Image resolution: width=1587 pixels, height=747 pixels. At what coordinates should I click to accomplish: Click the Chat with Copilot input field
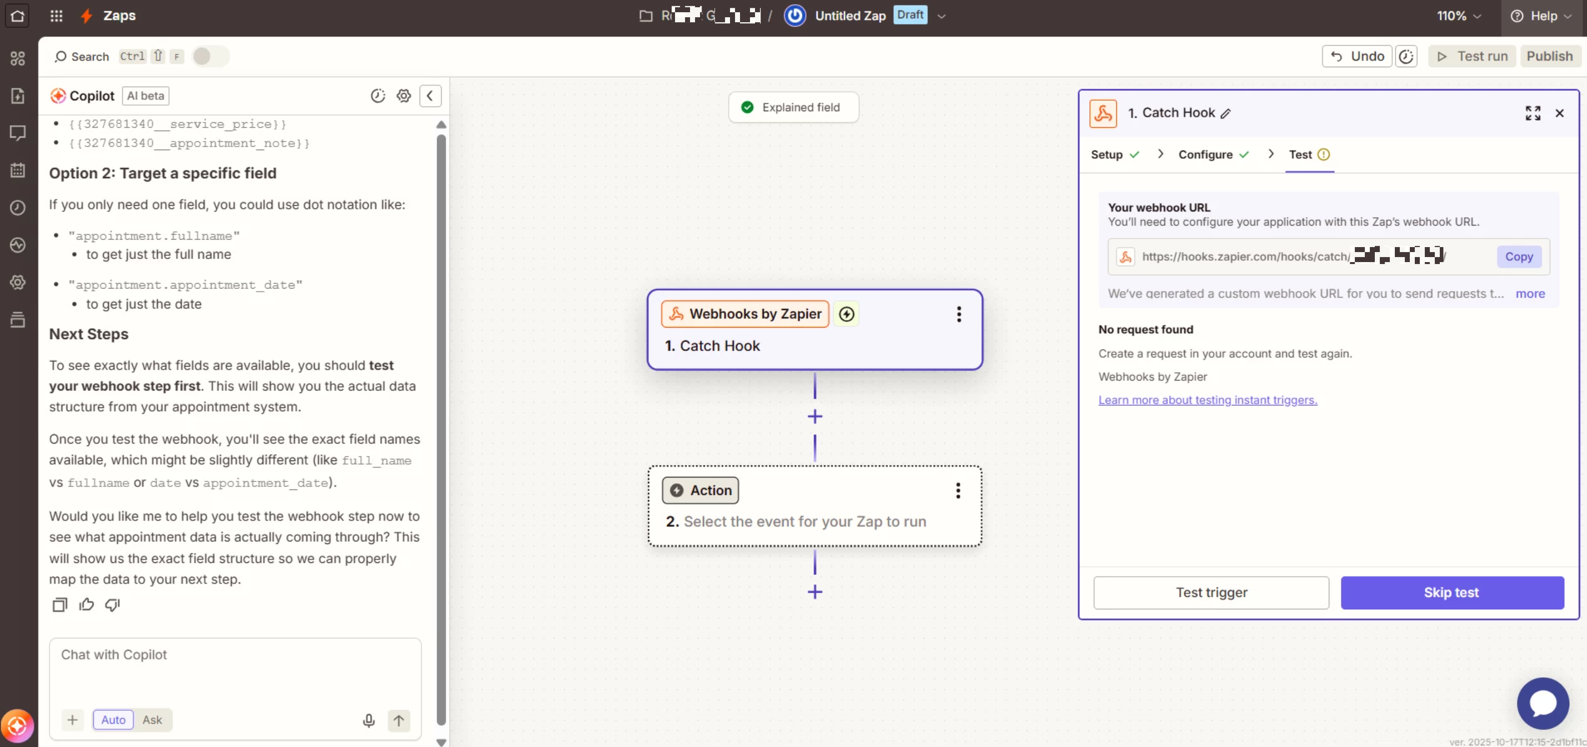[235, 668]
